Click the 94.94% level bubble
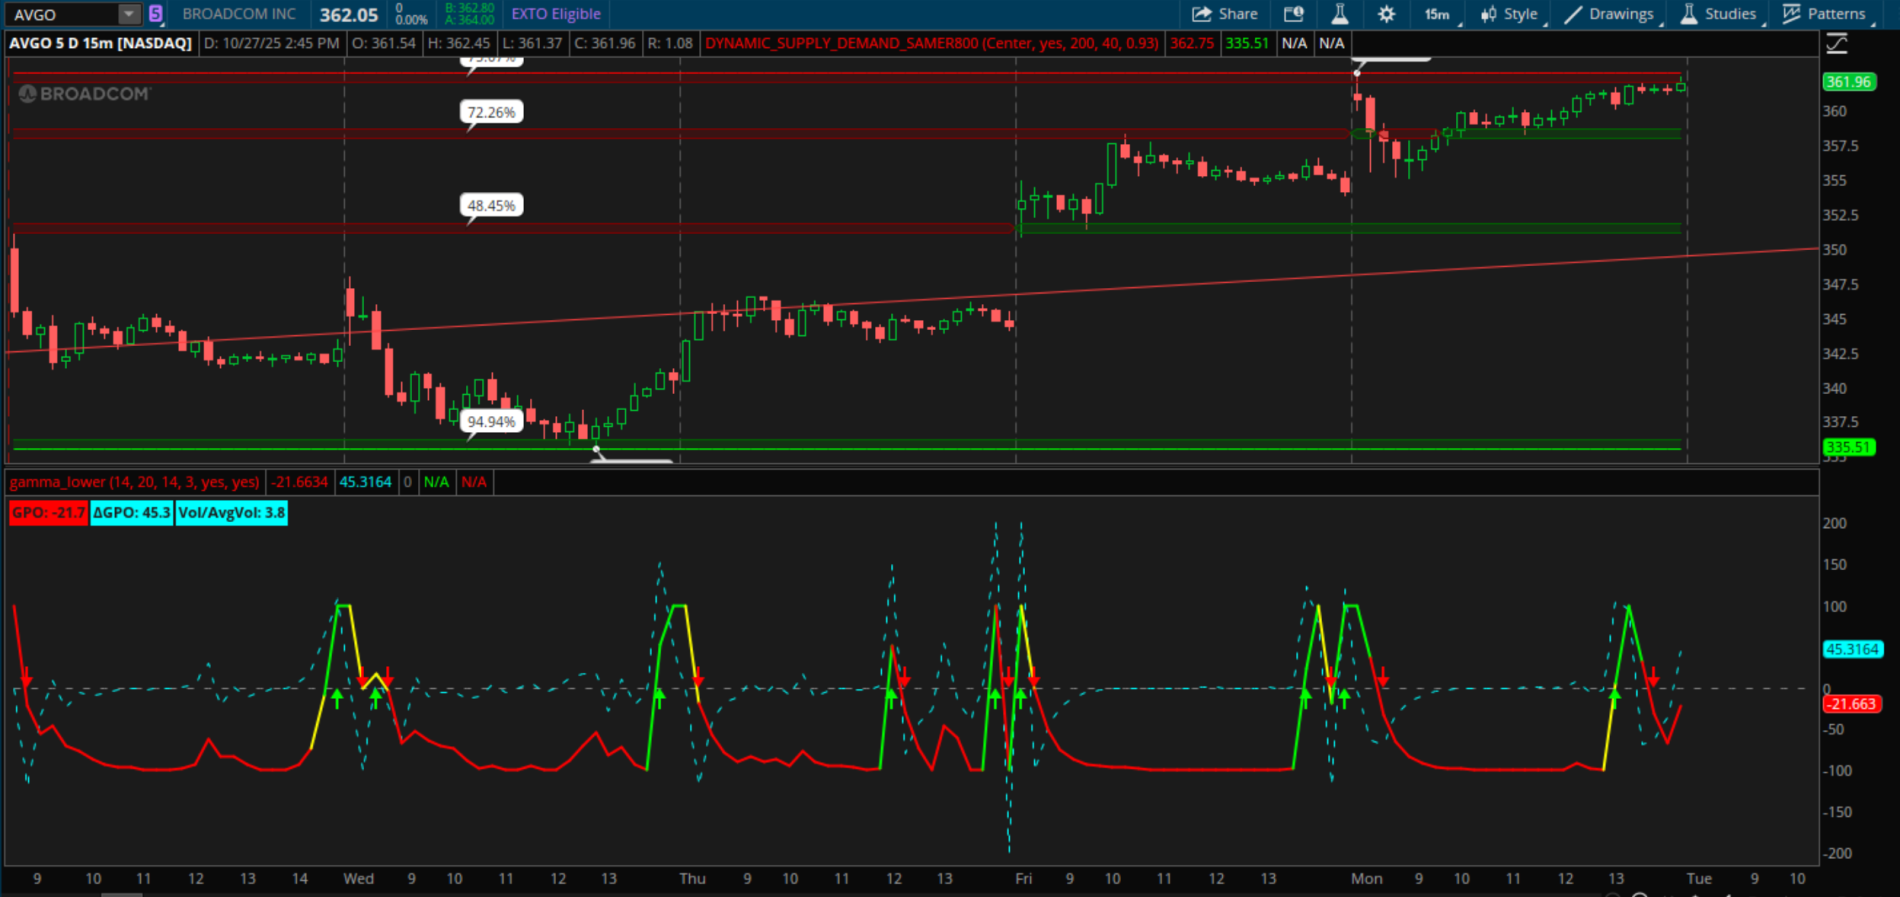The height and width of the screenshot is (897, 1900). (x=491, y=422)
